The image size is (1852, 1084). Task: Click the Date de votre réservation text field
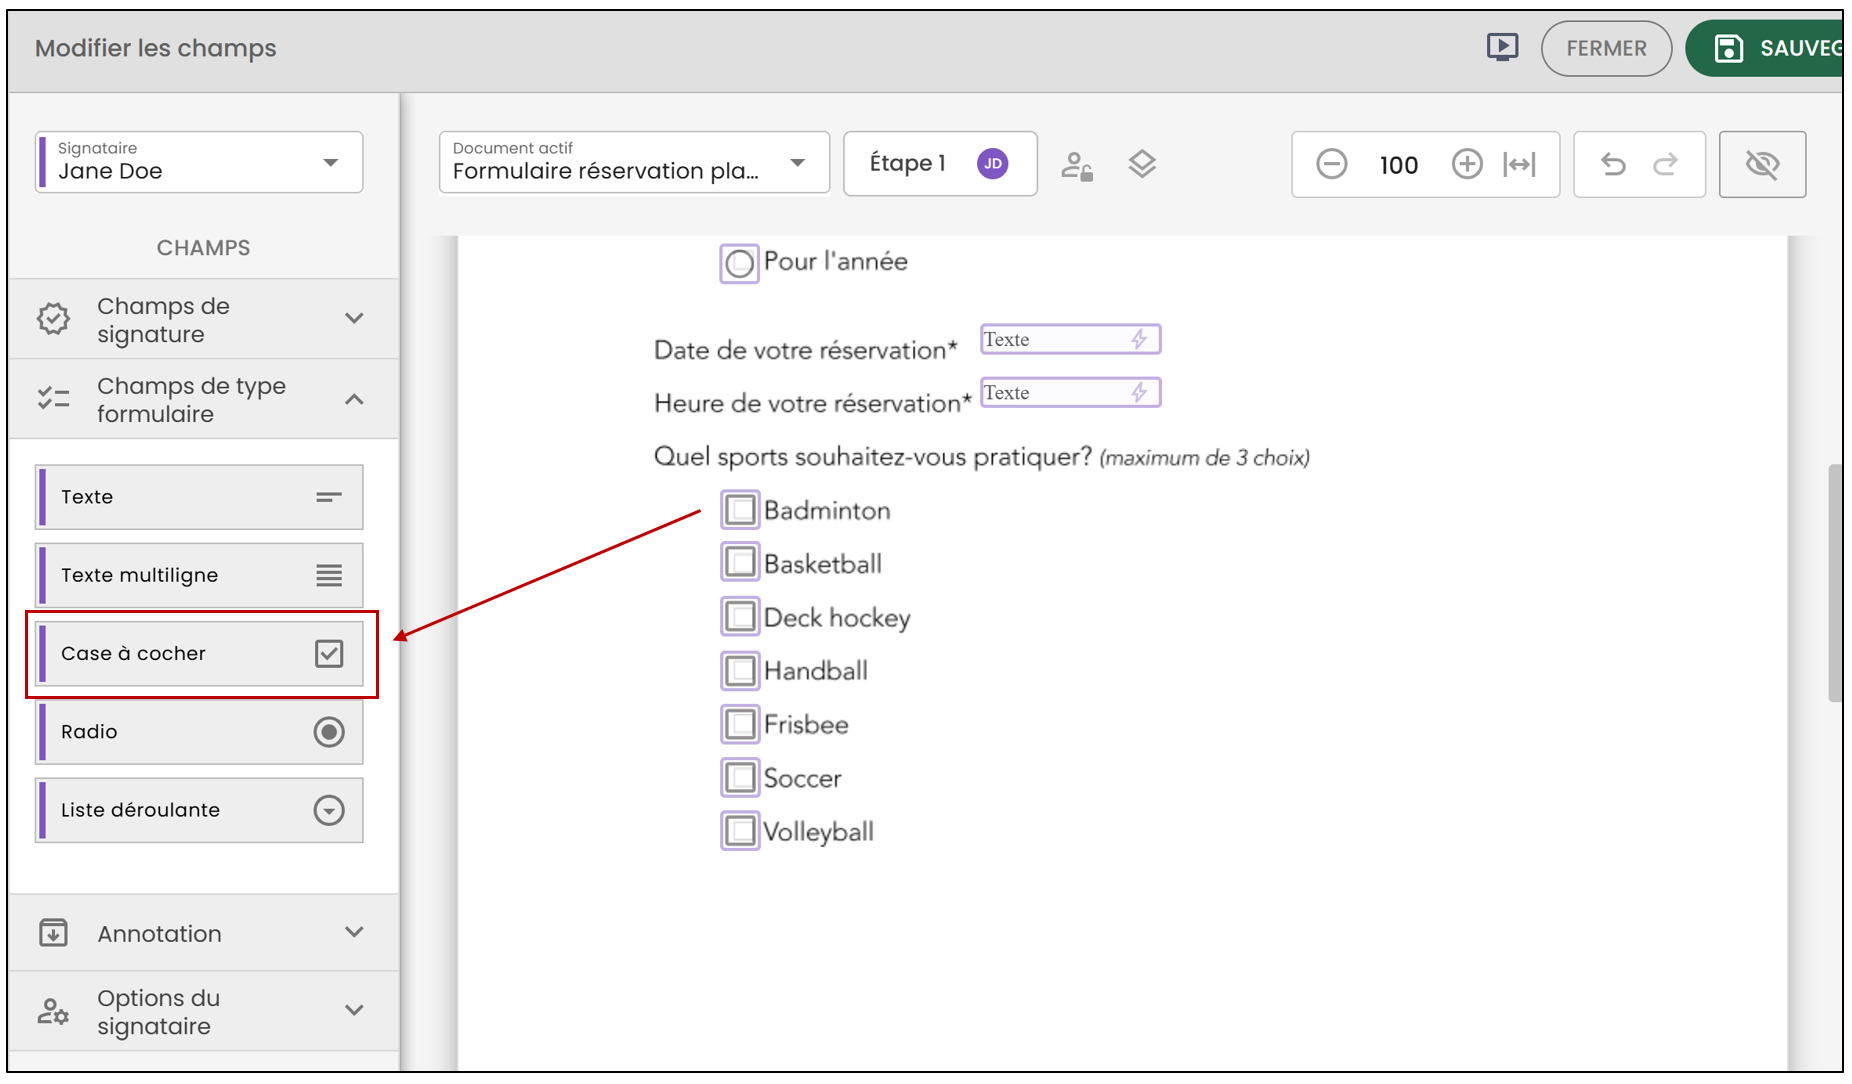pos(1070,339)
